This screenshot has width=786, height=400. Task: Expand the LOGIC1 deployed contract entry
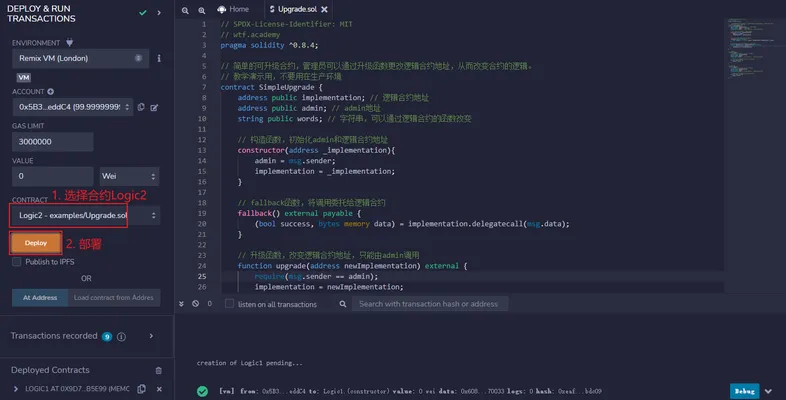(16, 389)
